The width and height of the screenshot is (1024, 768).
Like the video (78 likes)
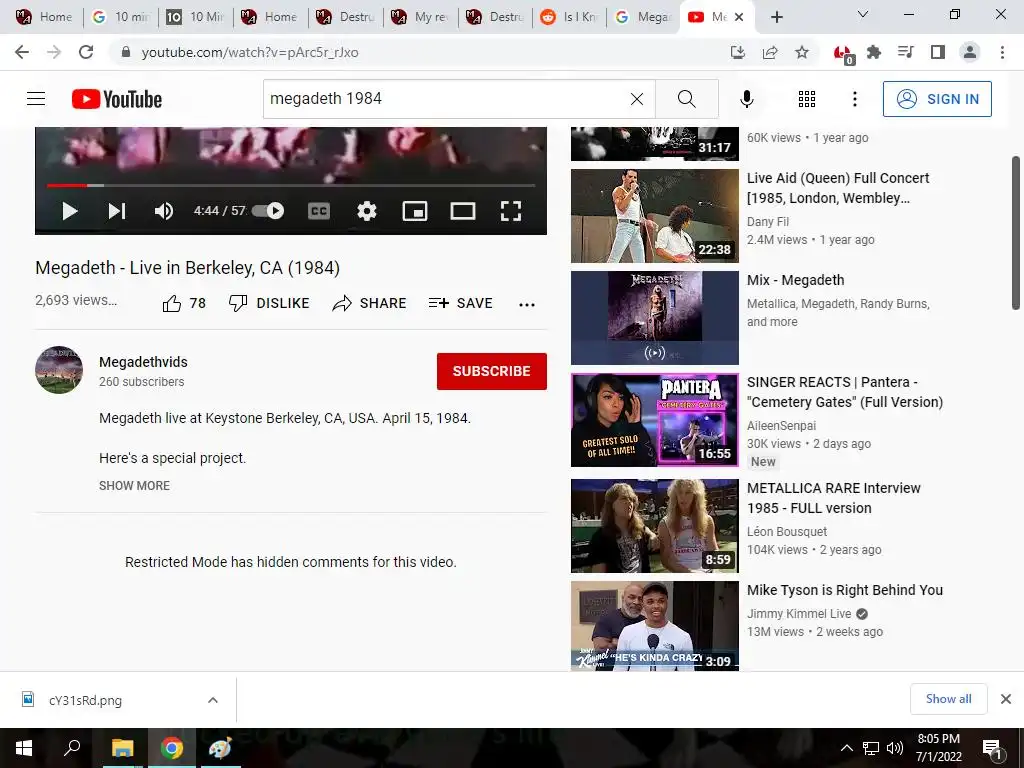[184, 303]
